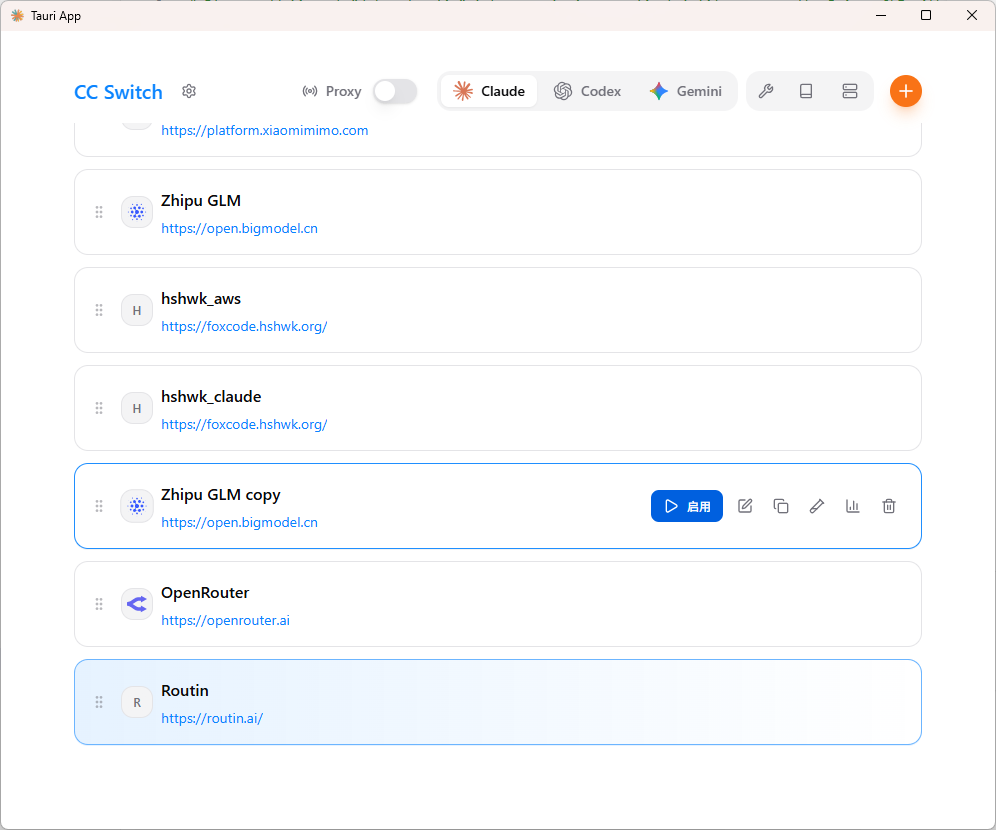996x830 pixels.
Task: View usage chart for Zhipu GLM copy
Action: tap(852, 506)
